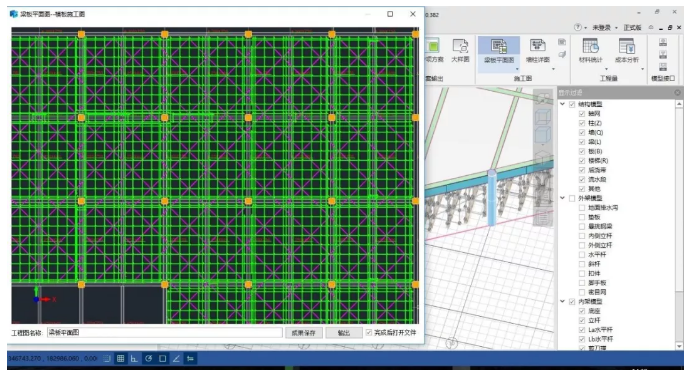Viewport: 690px width, 378px height.
Task: Toggle object snap square icon in status bar
Action: pos(162,359)
